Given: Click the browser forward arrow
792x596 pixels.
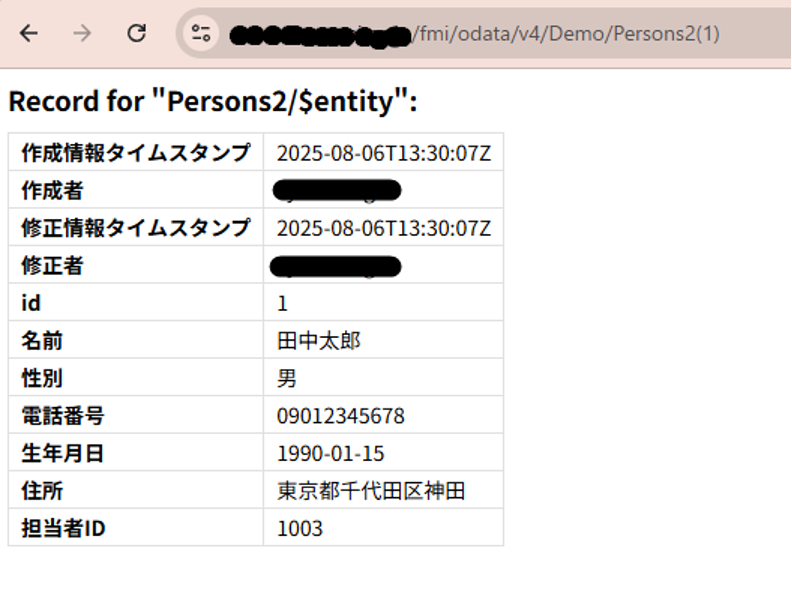Looking at the screenshot, I should (83, 33).
